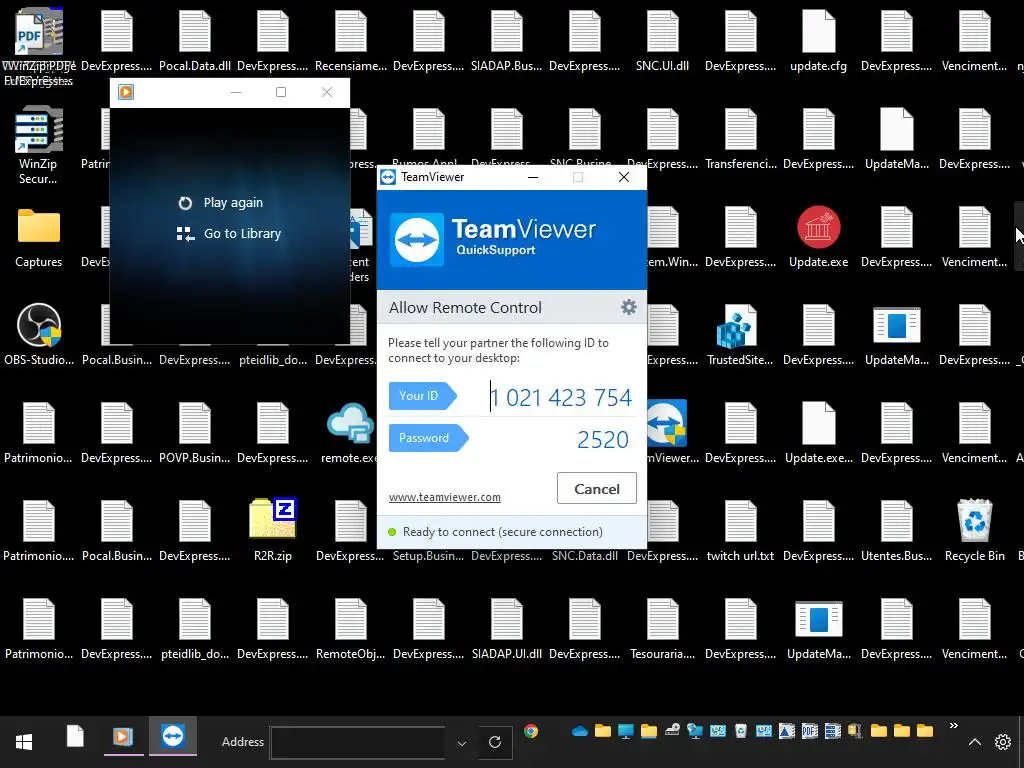Click the blank document taskbar icon
Screen dimensions: 1024x768
coord(75,737)
